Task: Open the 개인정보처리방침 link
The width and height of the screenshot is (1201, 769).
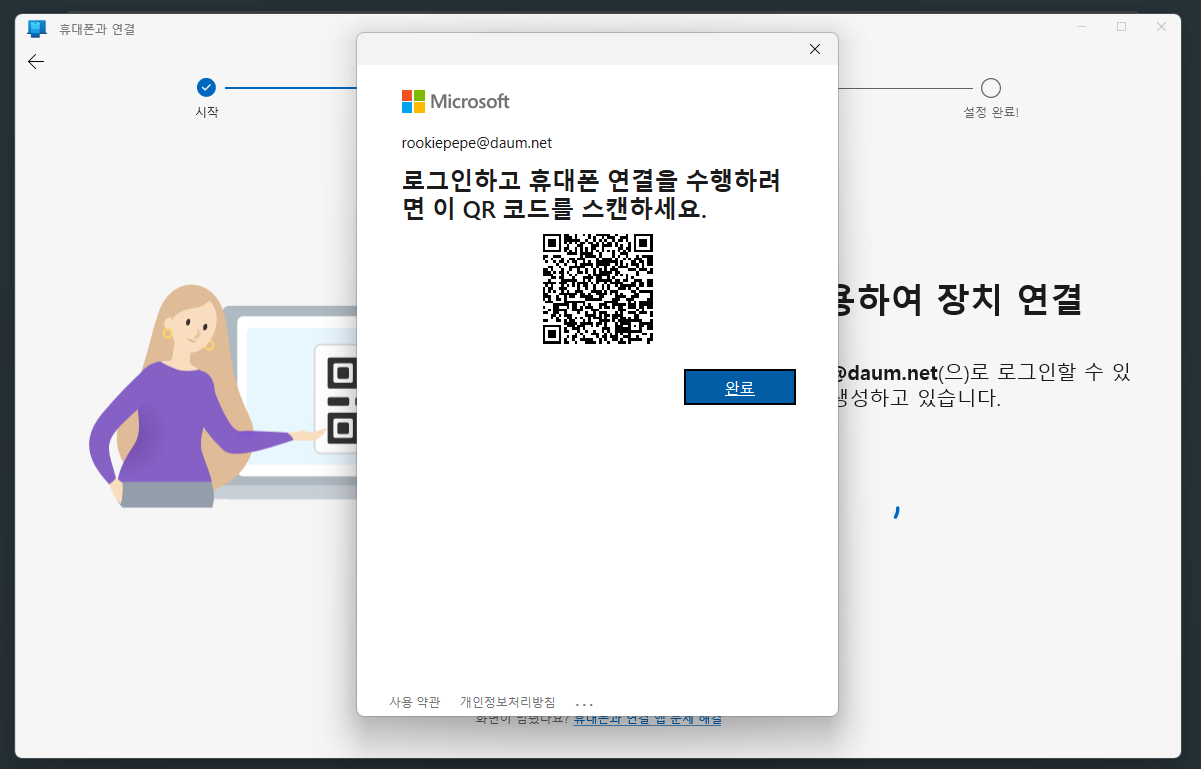Action: click(x=507, y=702)
